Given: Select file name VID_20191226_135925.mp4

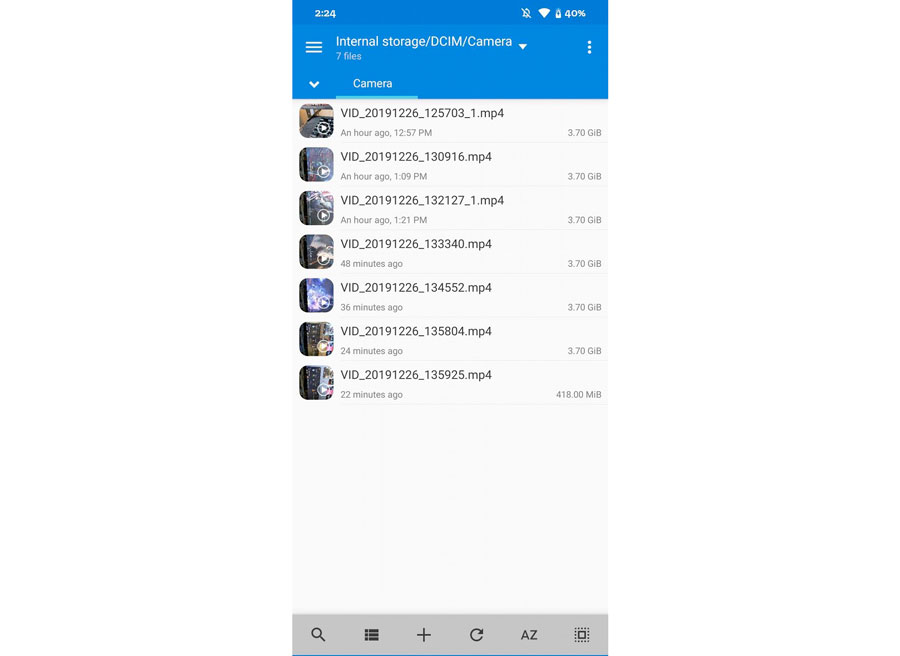Looking at the screenshot, I should coord(416,375).
